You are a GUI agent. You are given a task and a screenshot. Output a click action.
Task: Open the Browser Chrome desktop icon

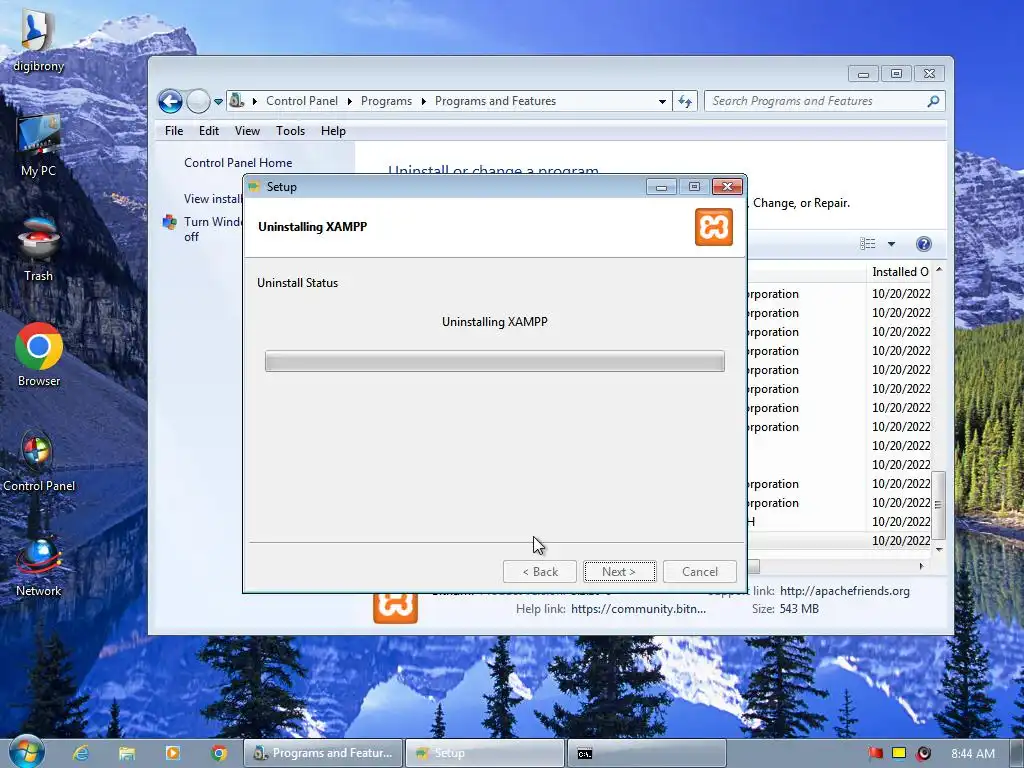(39, 355)
